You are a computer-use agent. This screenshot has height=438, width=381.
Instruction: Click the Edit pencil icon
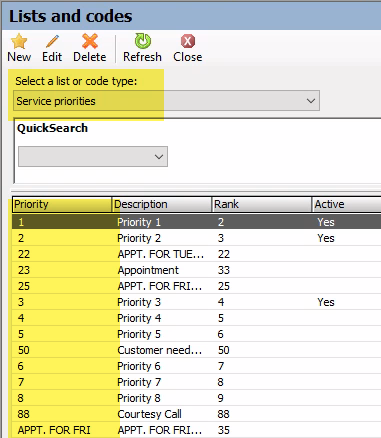[x=52, y=41]
